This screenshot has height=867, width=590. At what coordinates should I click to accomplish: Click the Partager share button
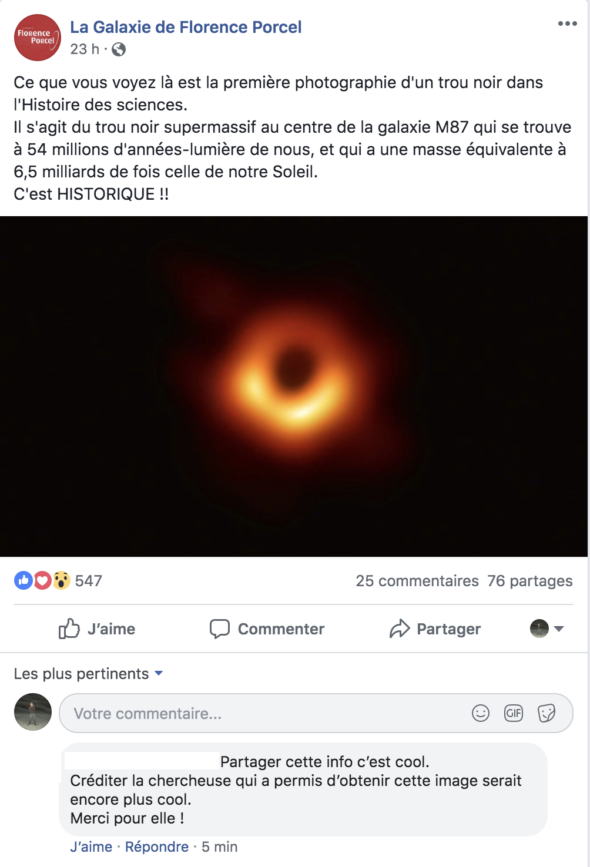coord(435,629)
